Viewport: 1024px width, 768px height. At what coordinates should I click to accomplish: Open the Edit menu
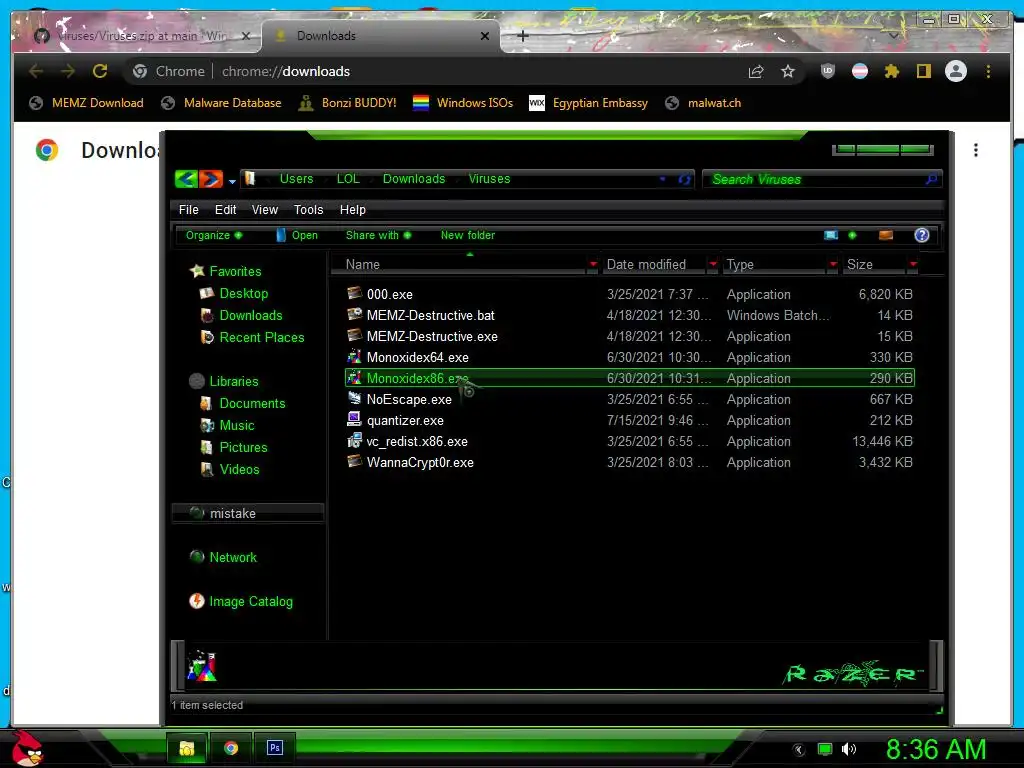[225, 210]
